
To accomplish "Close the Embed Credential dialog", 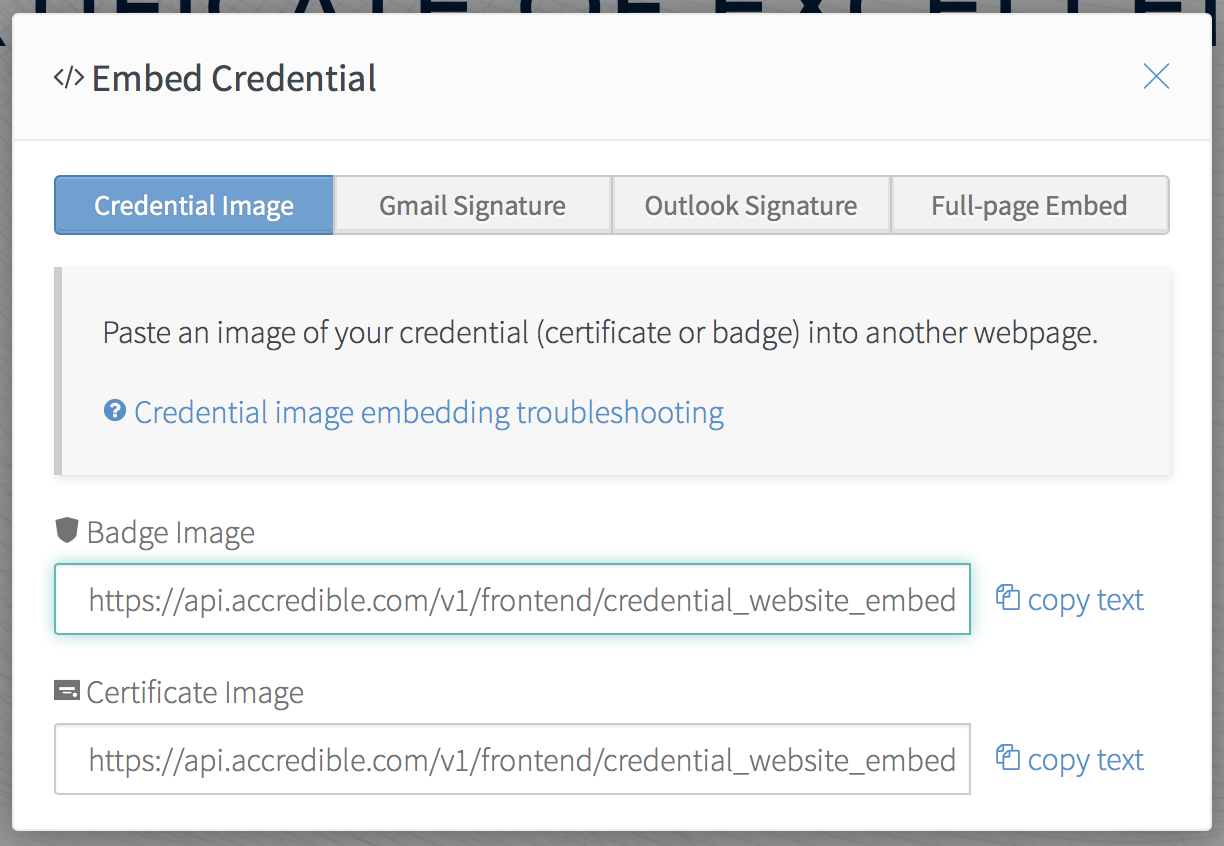I will (1156, 76).
